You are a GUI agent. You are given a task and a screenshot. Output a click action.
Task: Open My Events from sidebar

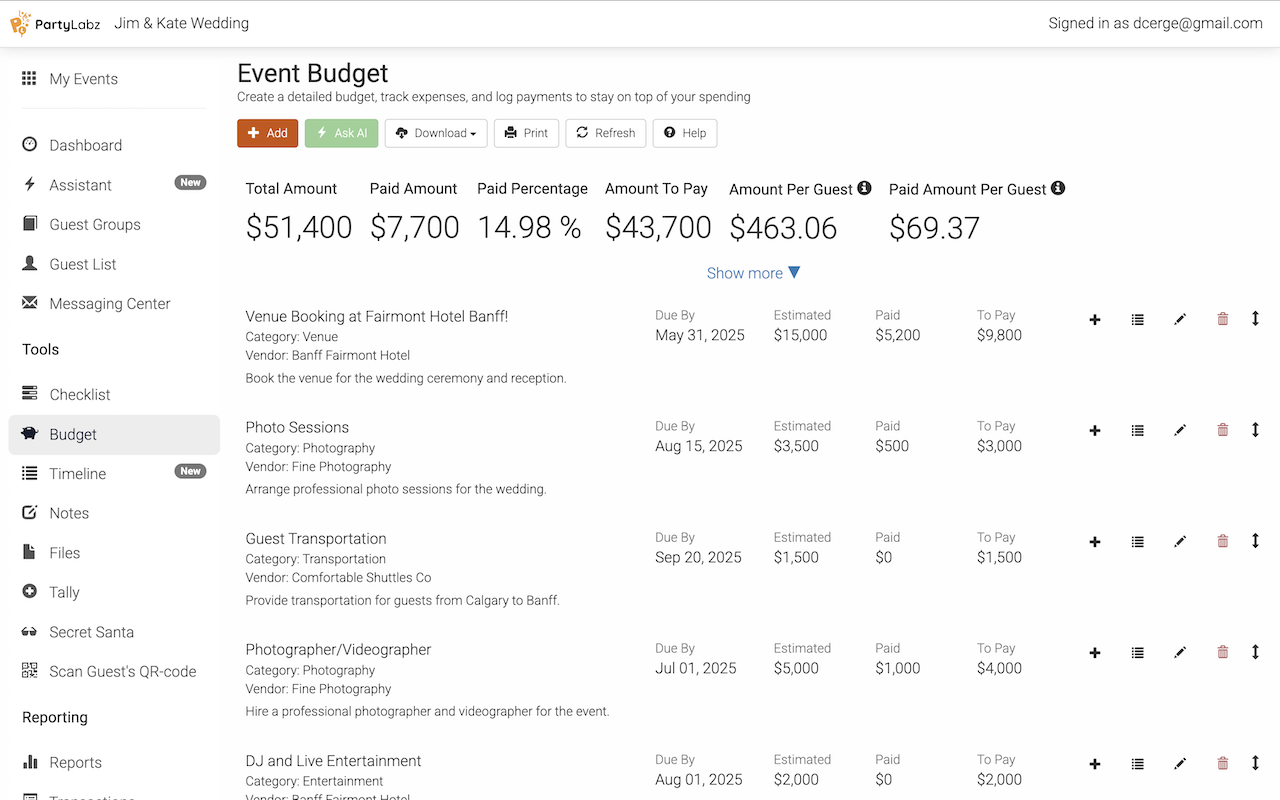pos(83,79)
